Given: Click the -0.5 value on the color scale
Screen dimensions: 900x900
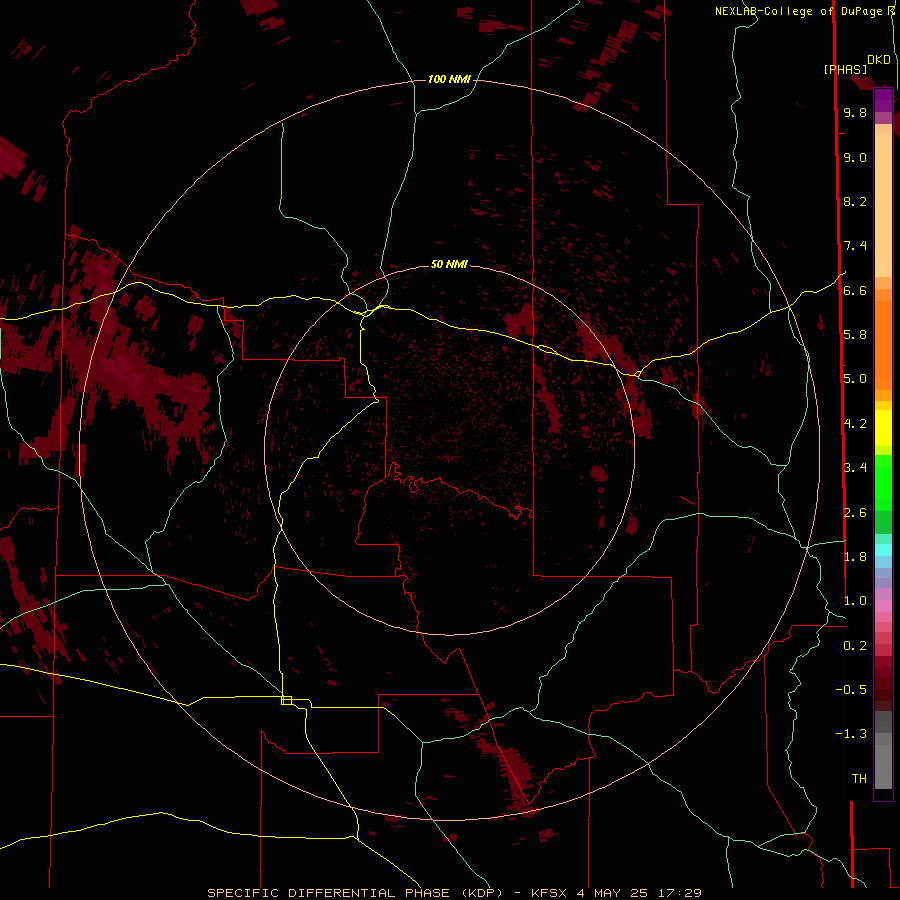Looking at the screenshot, I should click(x=851, y=689).
